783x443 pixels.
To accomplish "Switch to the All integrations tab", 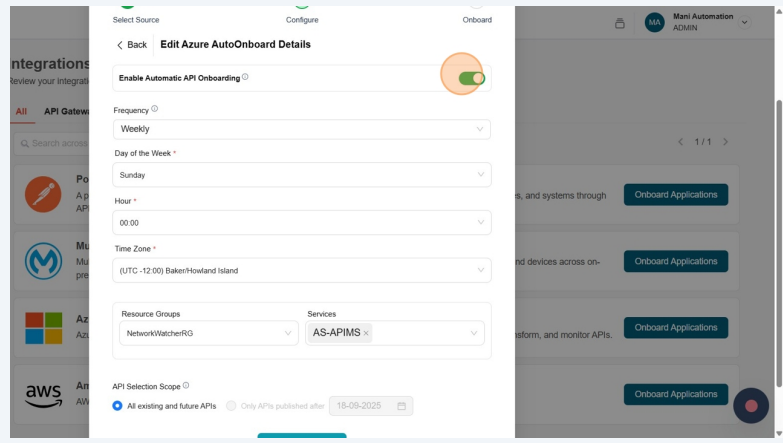I will (x=21, y=110).
